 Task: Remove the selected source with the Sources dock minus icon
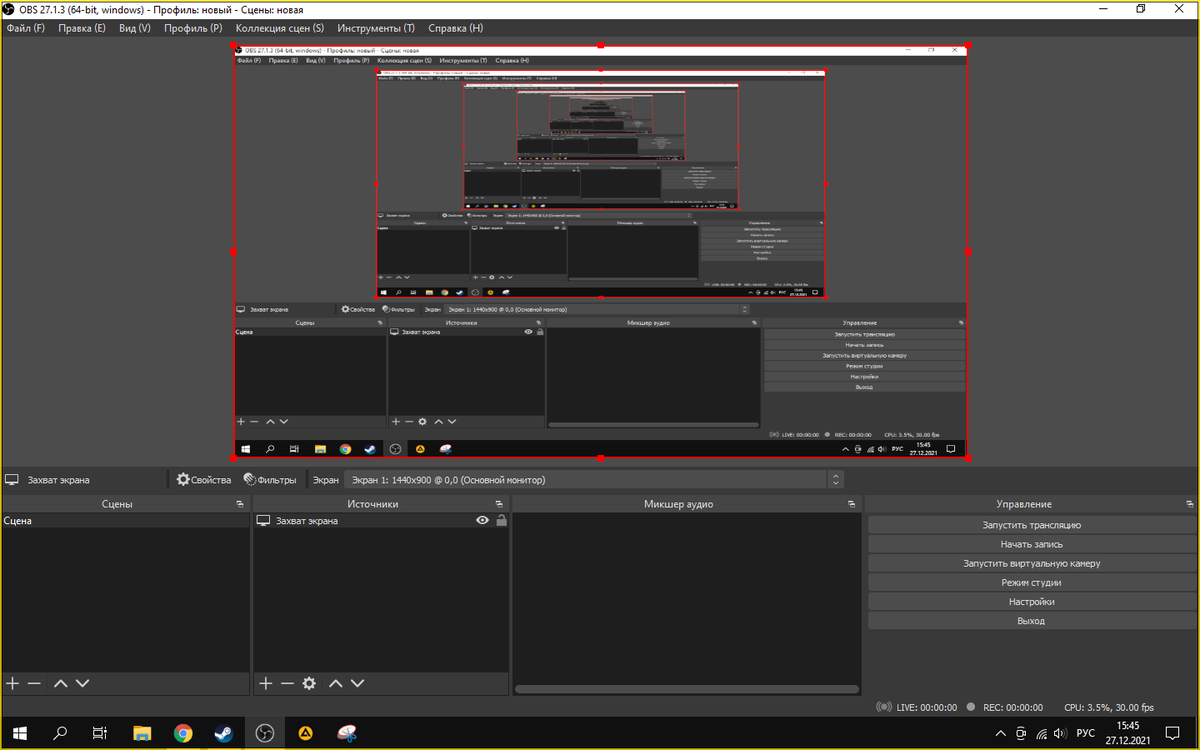(x=287, y=683)
